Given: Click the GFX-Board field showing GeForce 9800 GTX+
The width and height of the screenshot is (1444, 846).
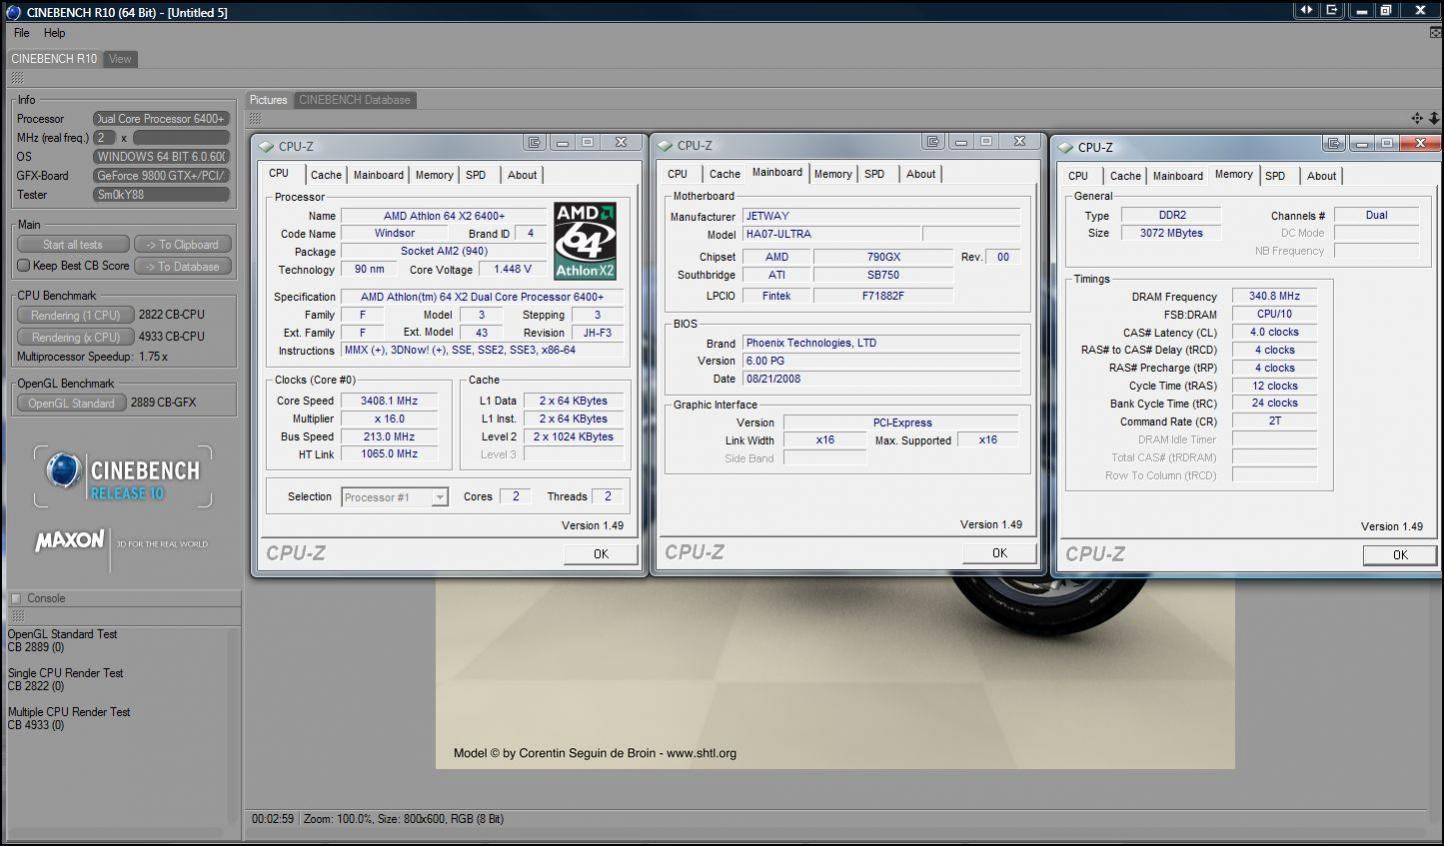Looking at the screenshot, I should point(161,176).
